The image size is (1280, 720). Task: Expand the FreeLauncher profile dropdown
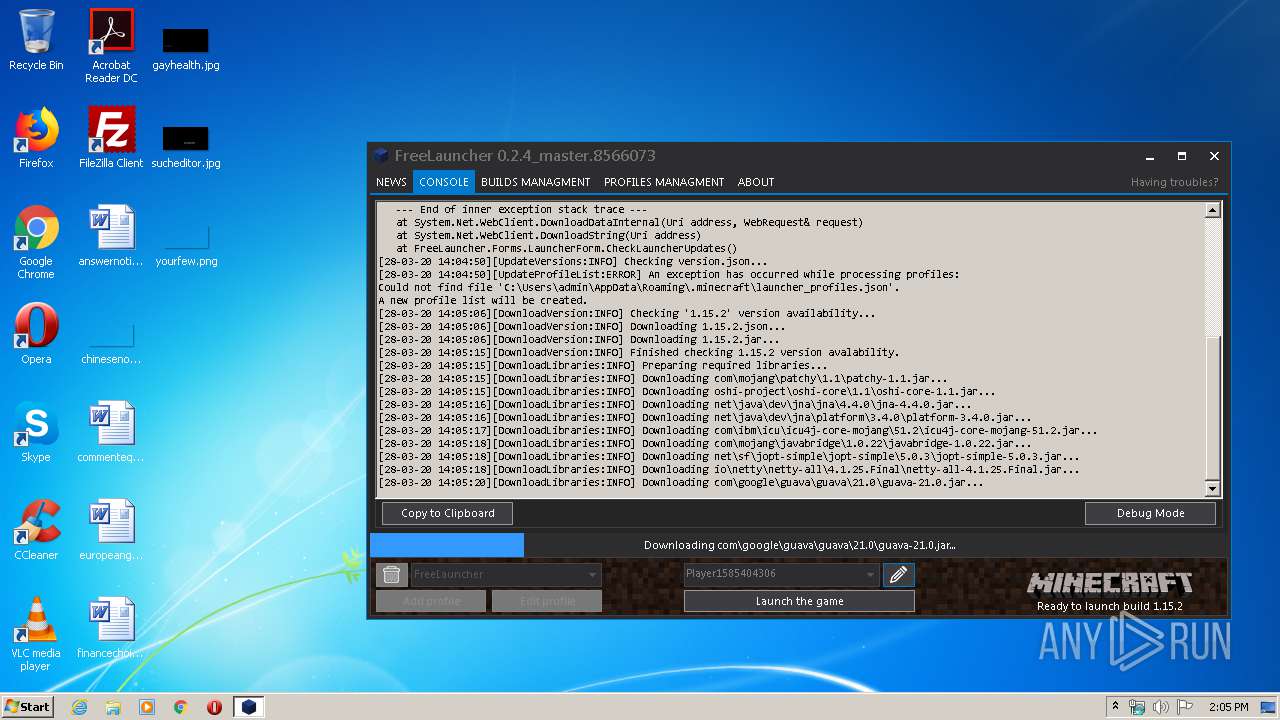point(592,574)
